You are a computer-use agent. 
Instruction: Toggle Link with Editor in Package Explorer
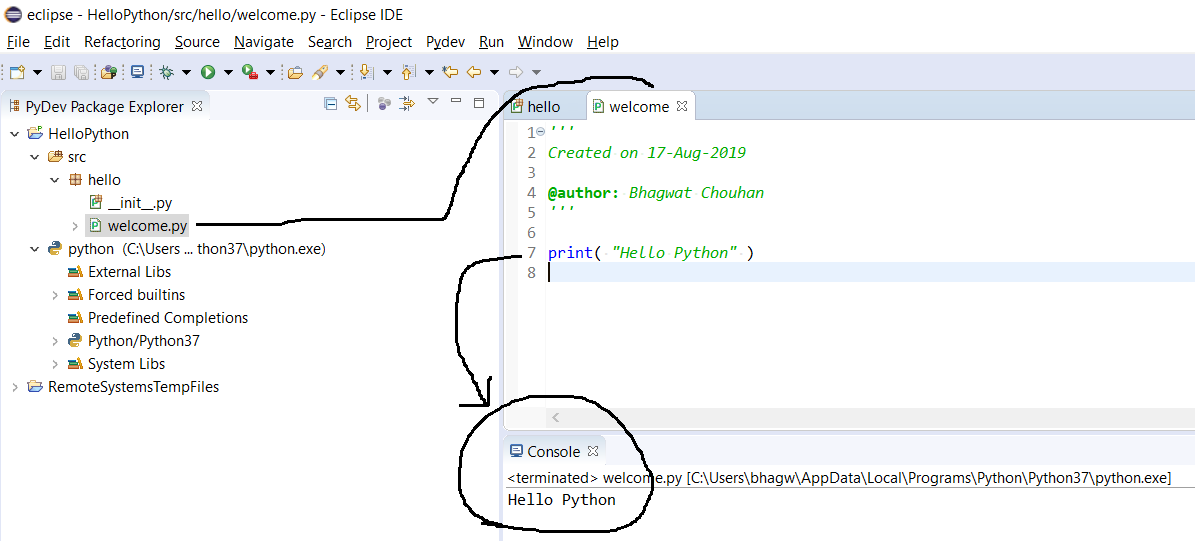tap(352, 103)
